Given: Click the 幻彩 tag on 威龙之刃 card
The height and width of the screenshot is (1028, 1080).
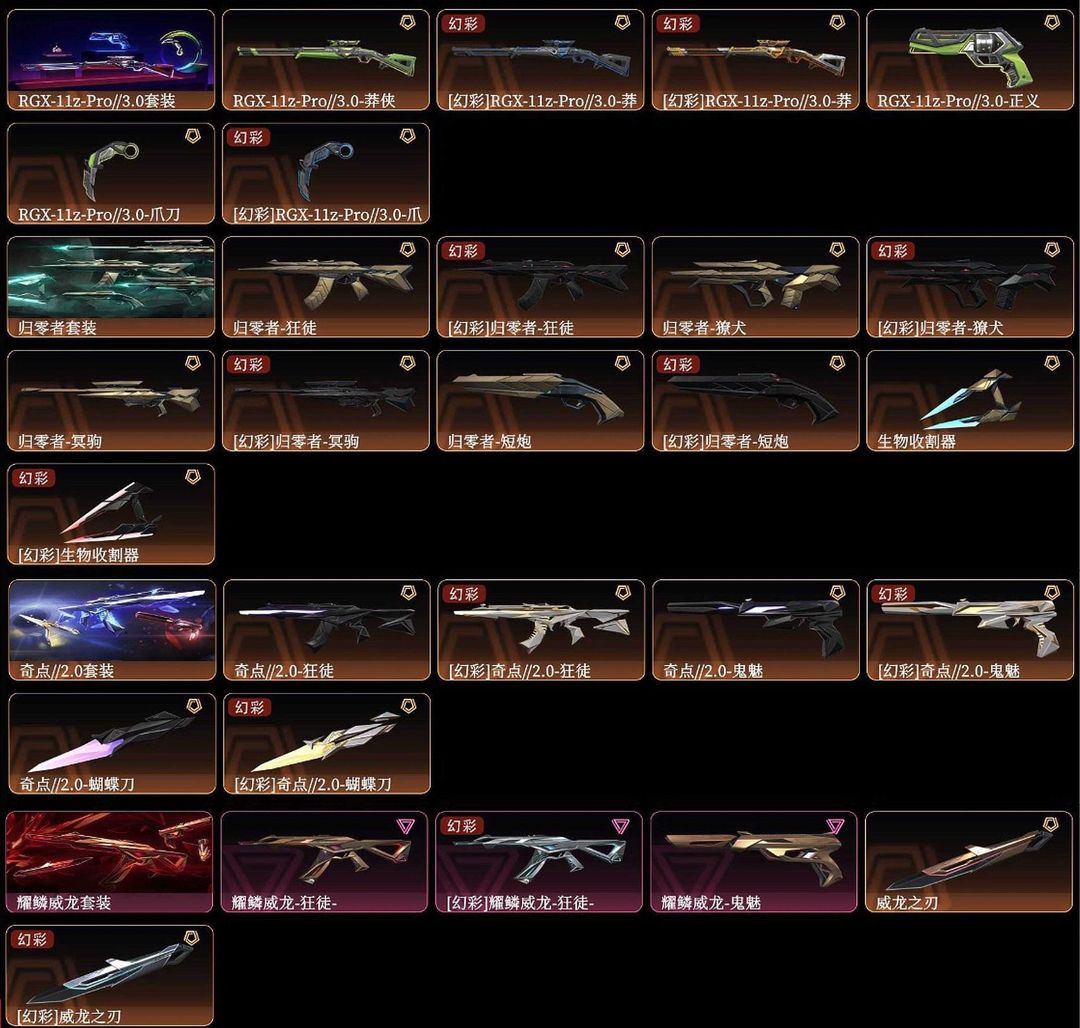Looking at the screenshot, I should (x=32, y=939).
